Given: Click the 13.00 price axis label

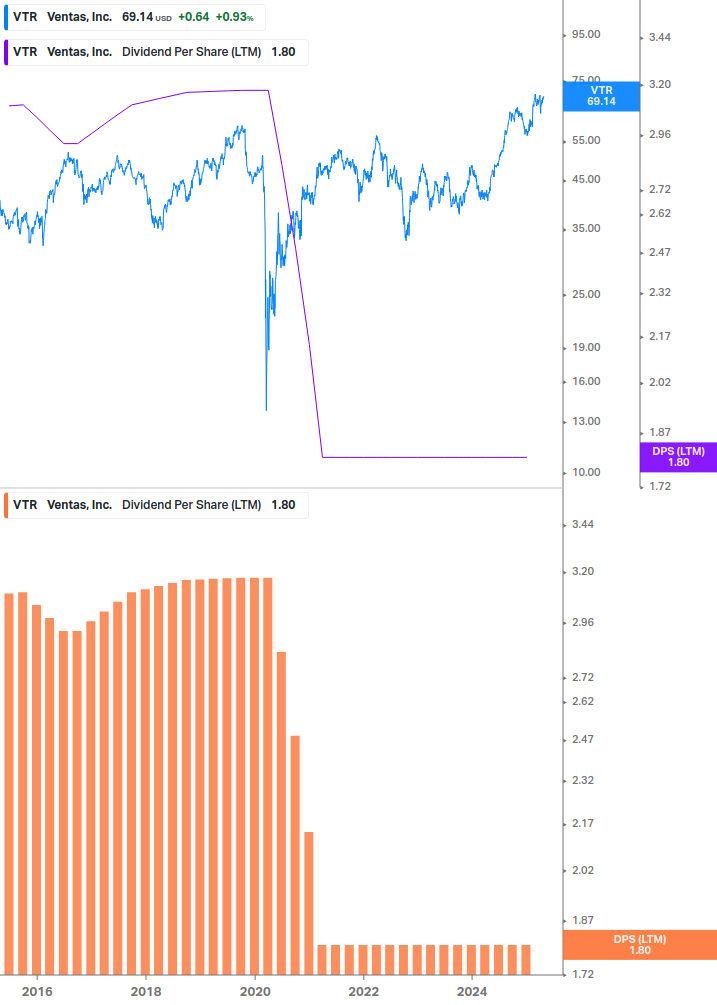Looking at the screenshot, I should (586, 421).
